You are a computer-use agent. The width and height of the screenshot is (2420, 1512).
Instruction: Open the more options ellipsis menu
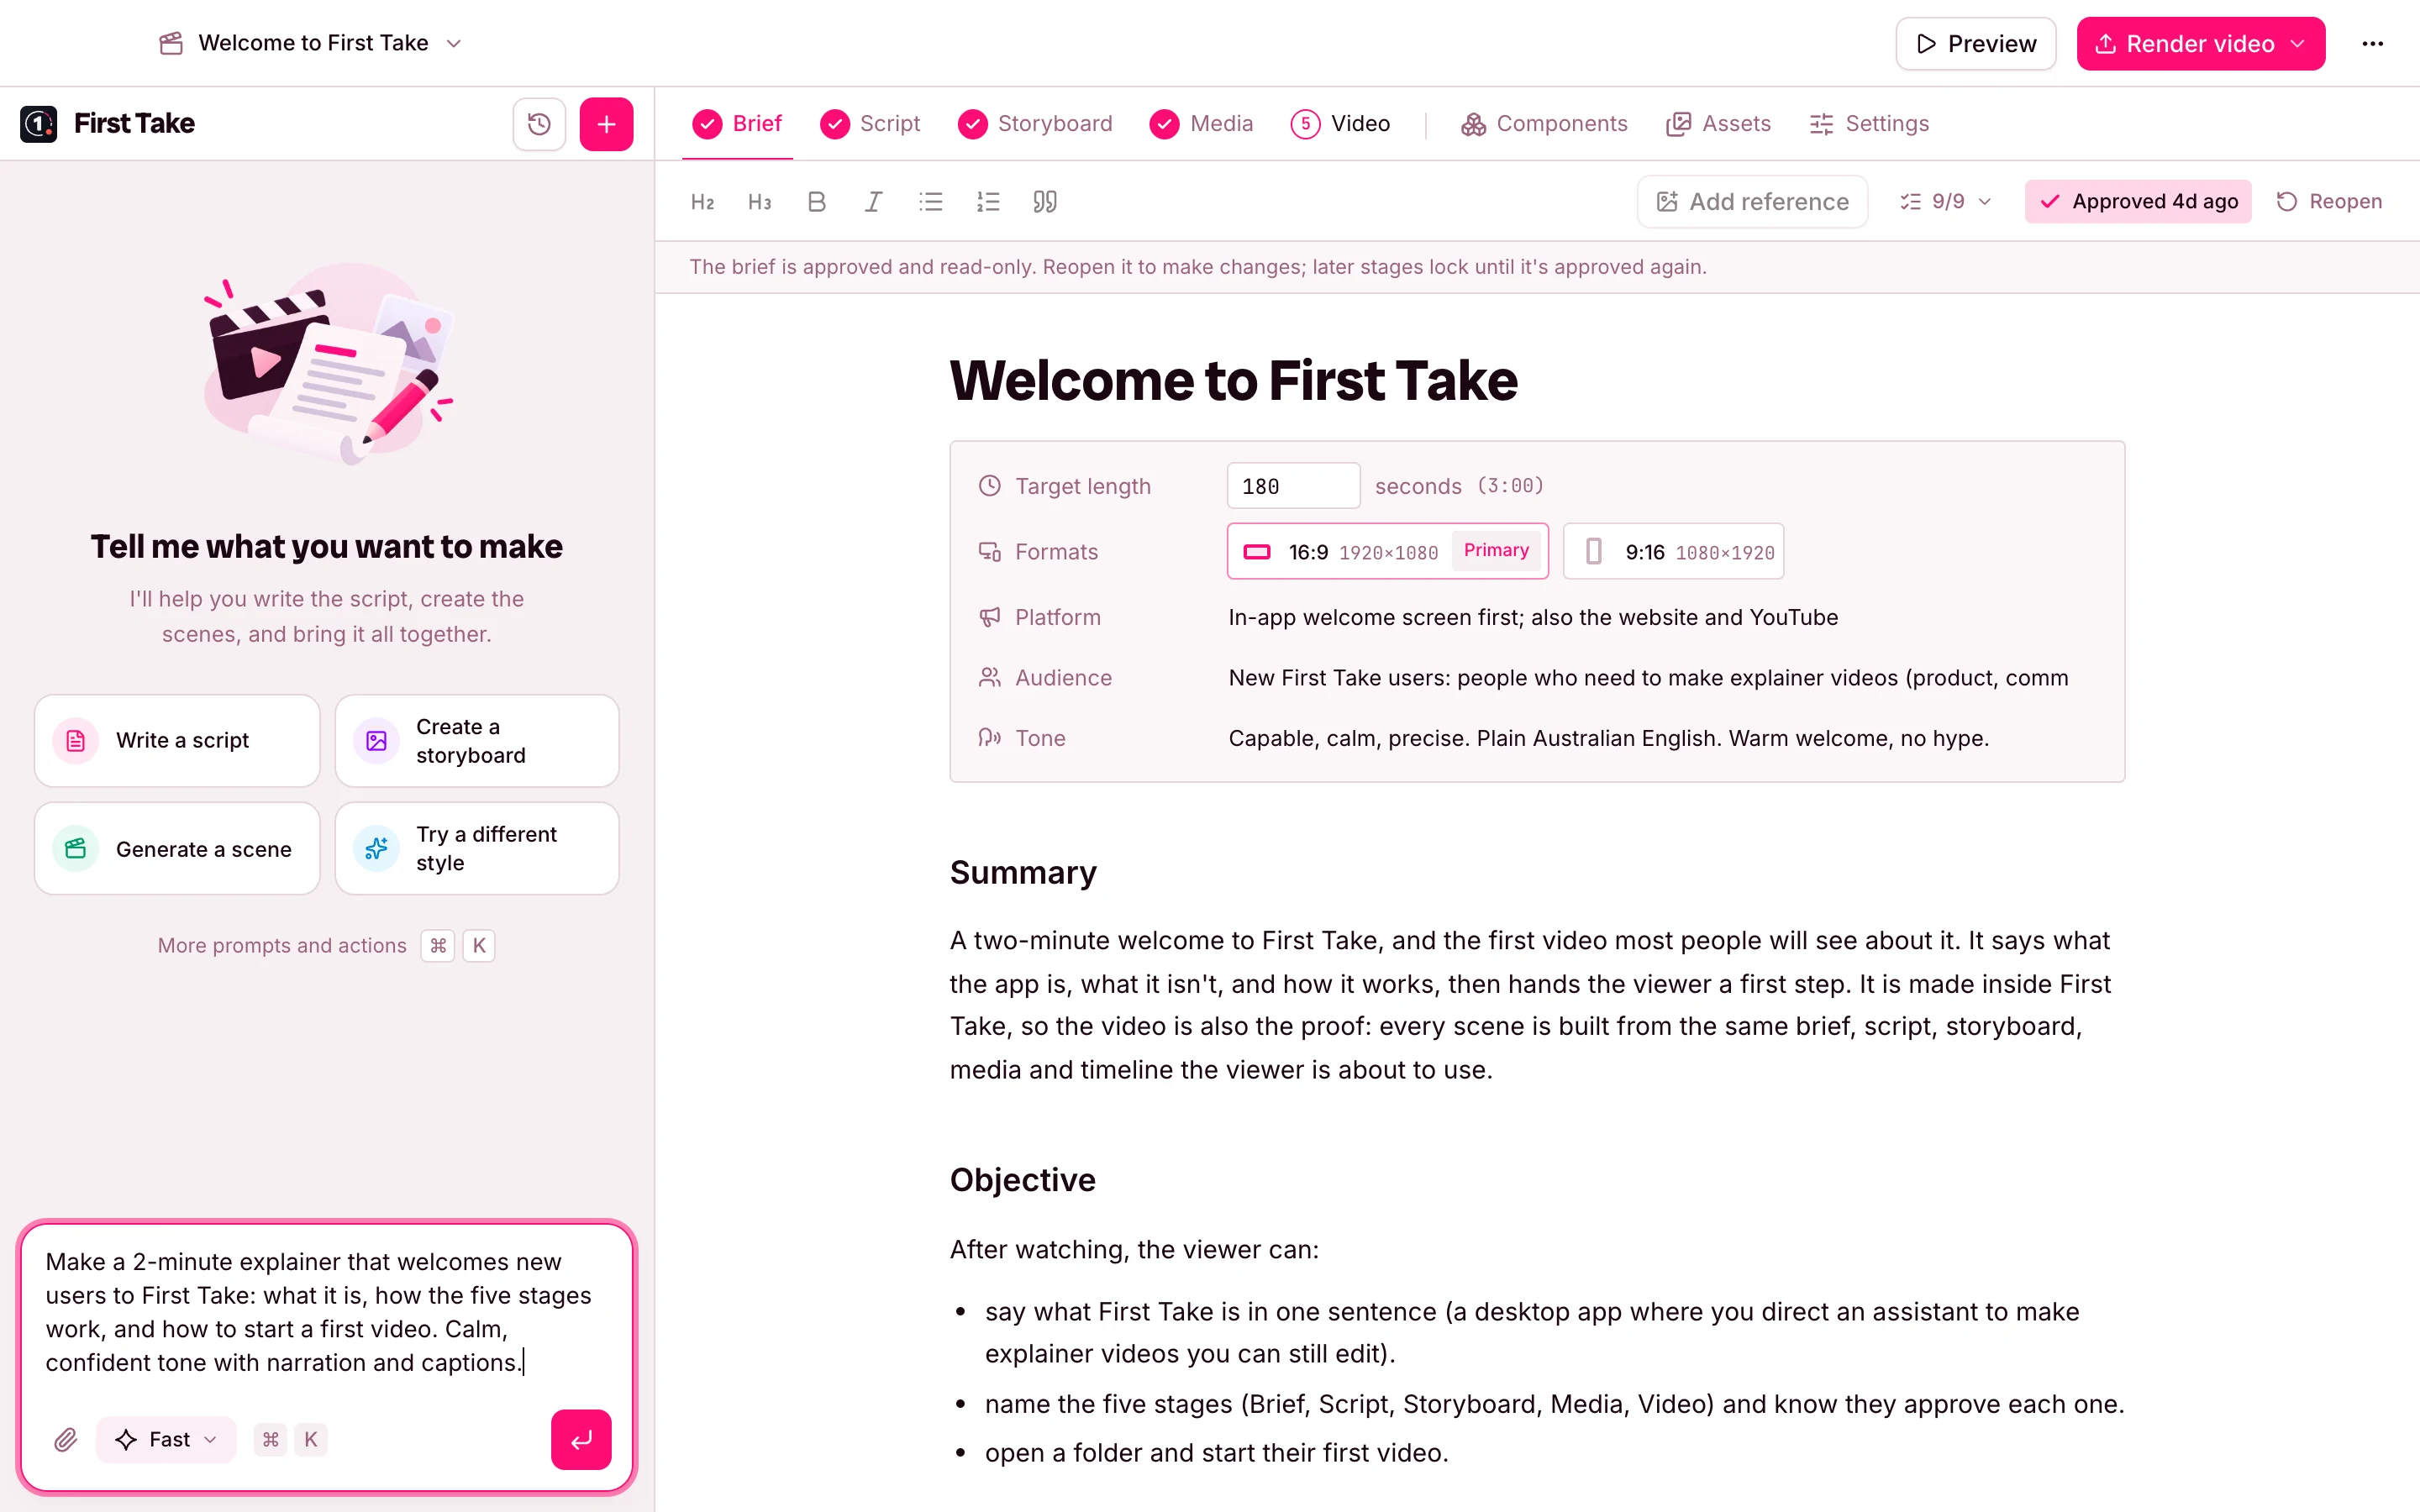point(2372,44)
